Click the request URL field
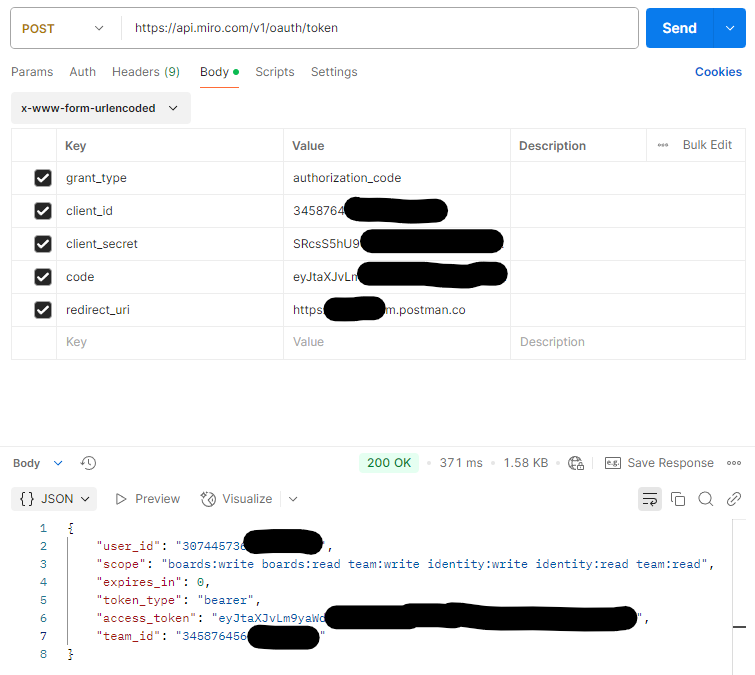 pyautogui.click(x=379, y=28)
